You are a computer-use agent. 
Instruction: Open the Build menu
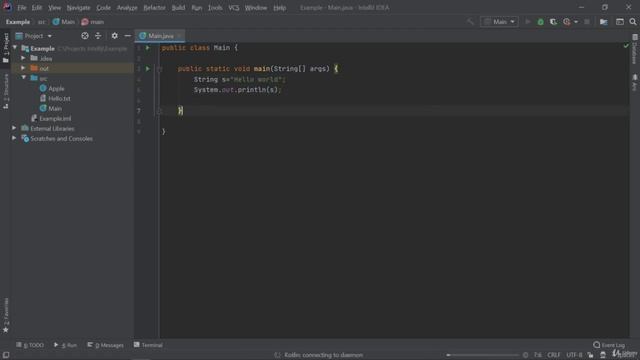click(178, 8)
